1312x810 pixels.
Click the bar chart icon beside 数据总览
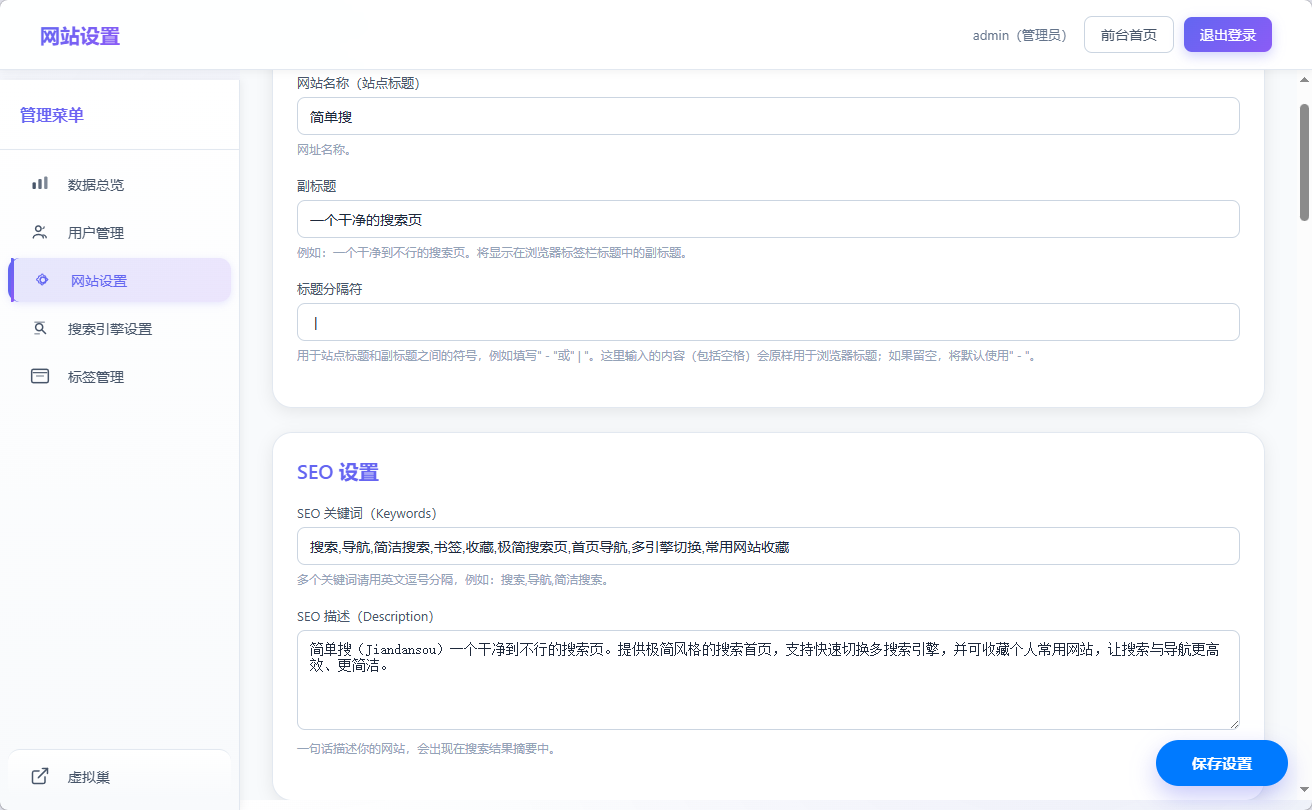[x=39, y=184]
